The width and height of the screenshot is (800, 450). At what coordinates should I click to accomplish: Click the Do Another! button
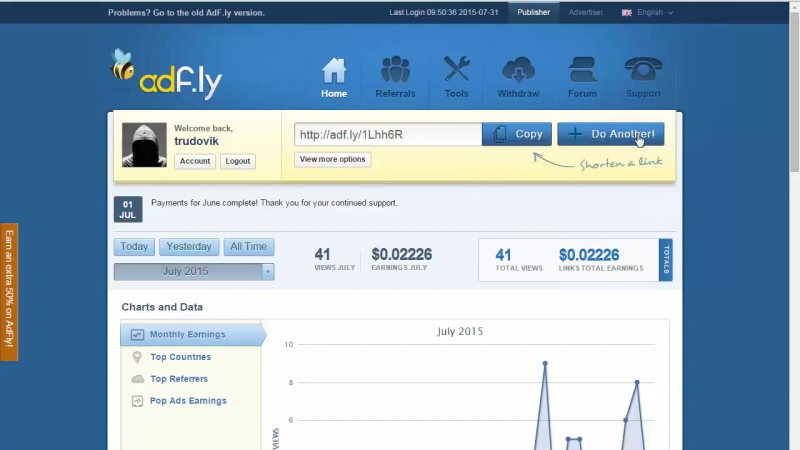611,134
